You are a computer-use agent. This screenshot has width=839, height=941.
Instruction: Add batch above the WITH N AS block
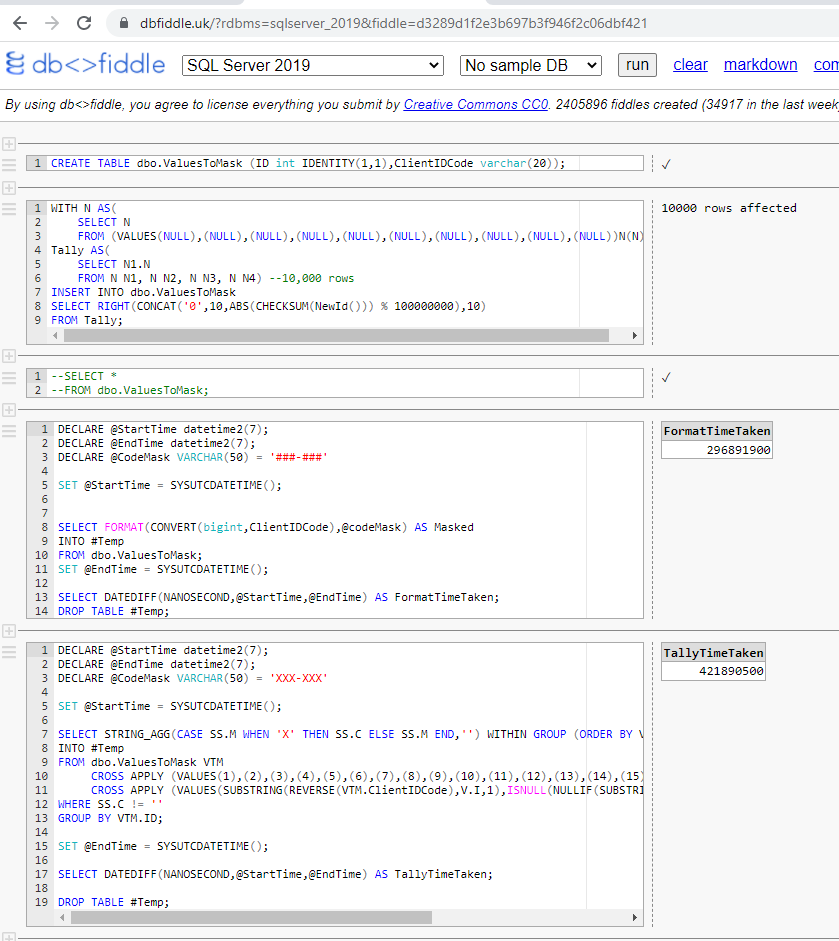(x=8, y=188)
